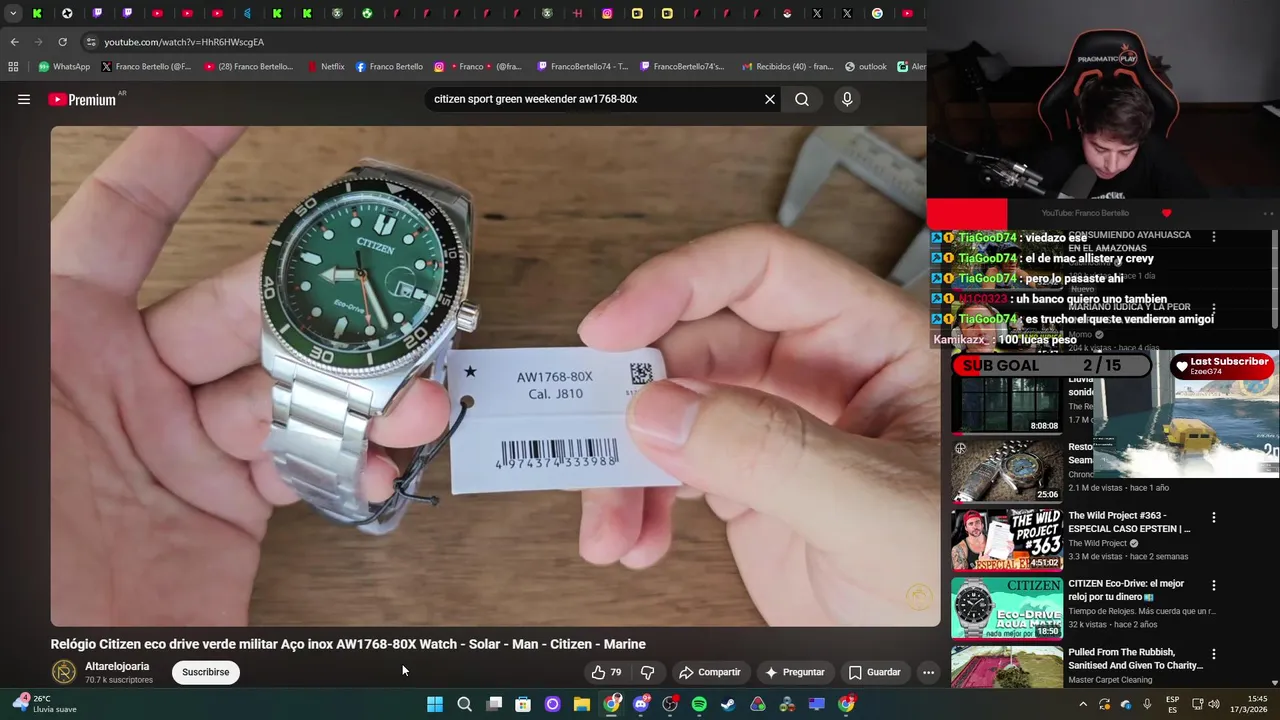
Task: Open the tab search dropdown in Chrome
Action: coord(13,13)
